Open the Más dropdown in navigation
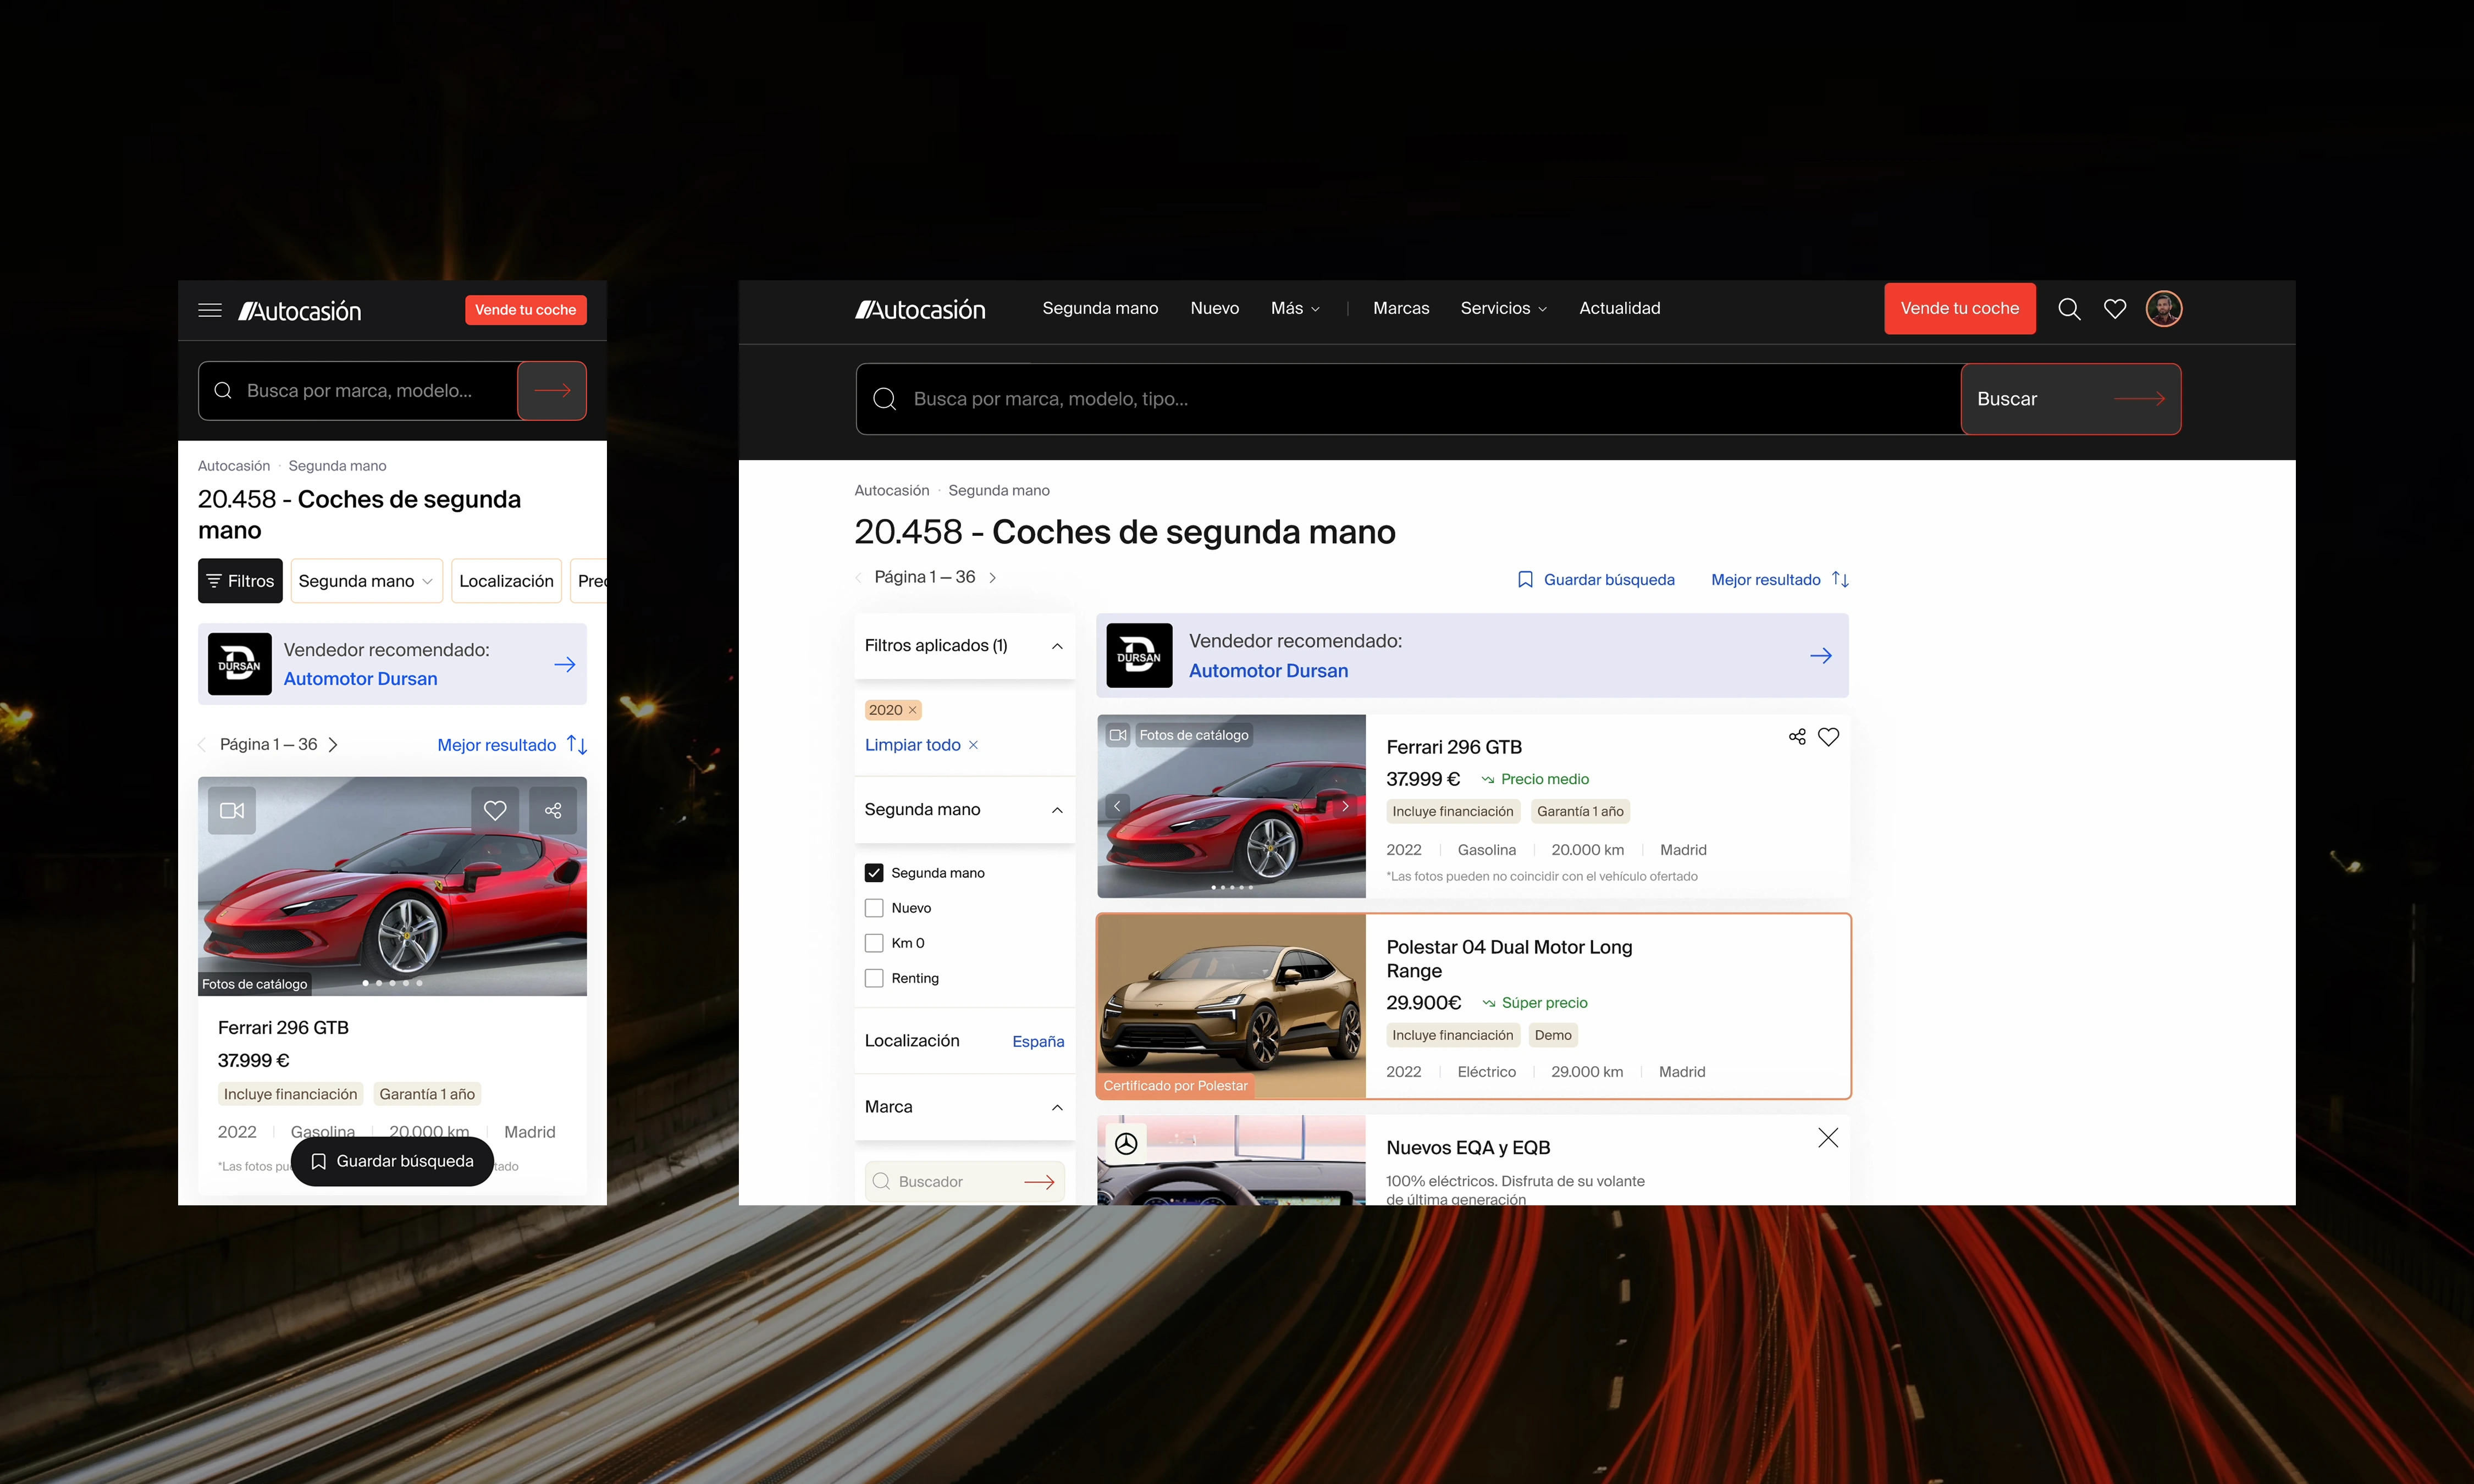The height and width of the screenshot is (1484, 2474). tap(1295, 309)
